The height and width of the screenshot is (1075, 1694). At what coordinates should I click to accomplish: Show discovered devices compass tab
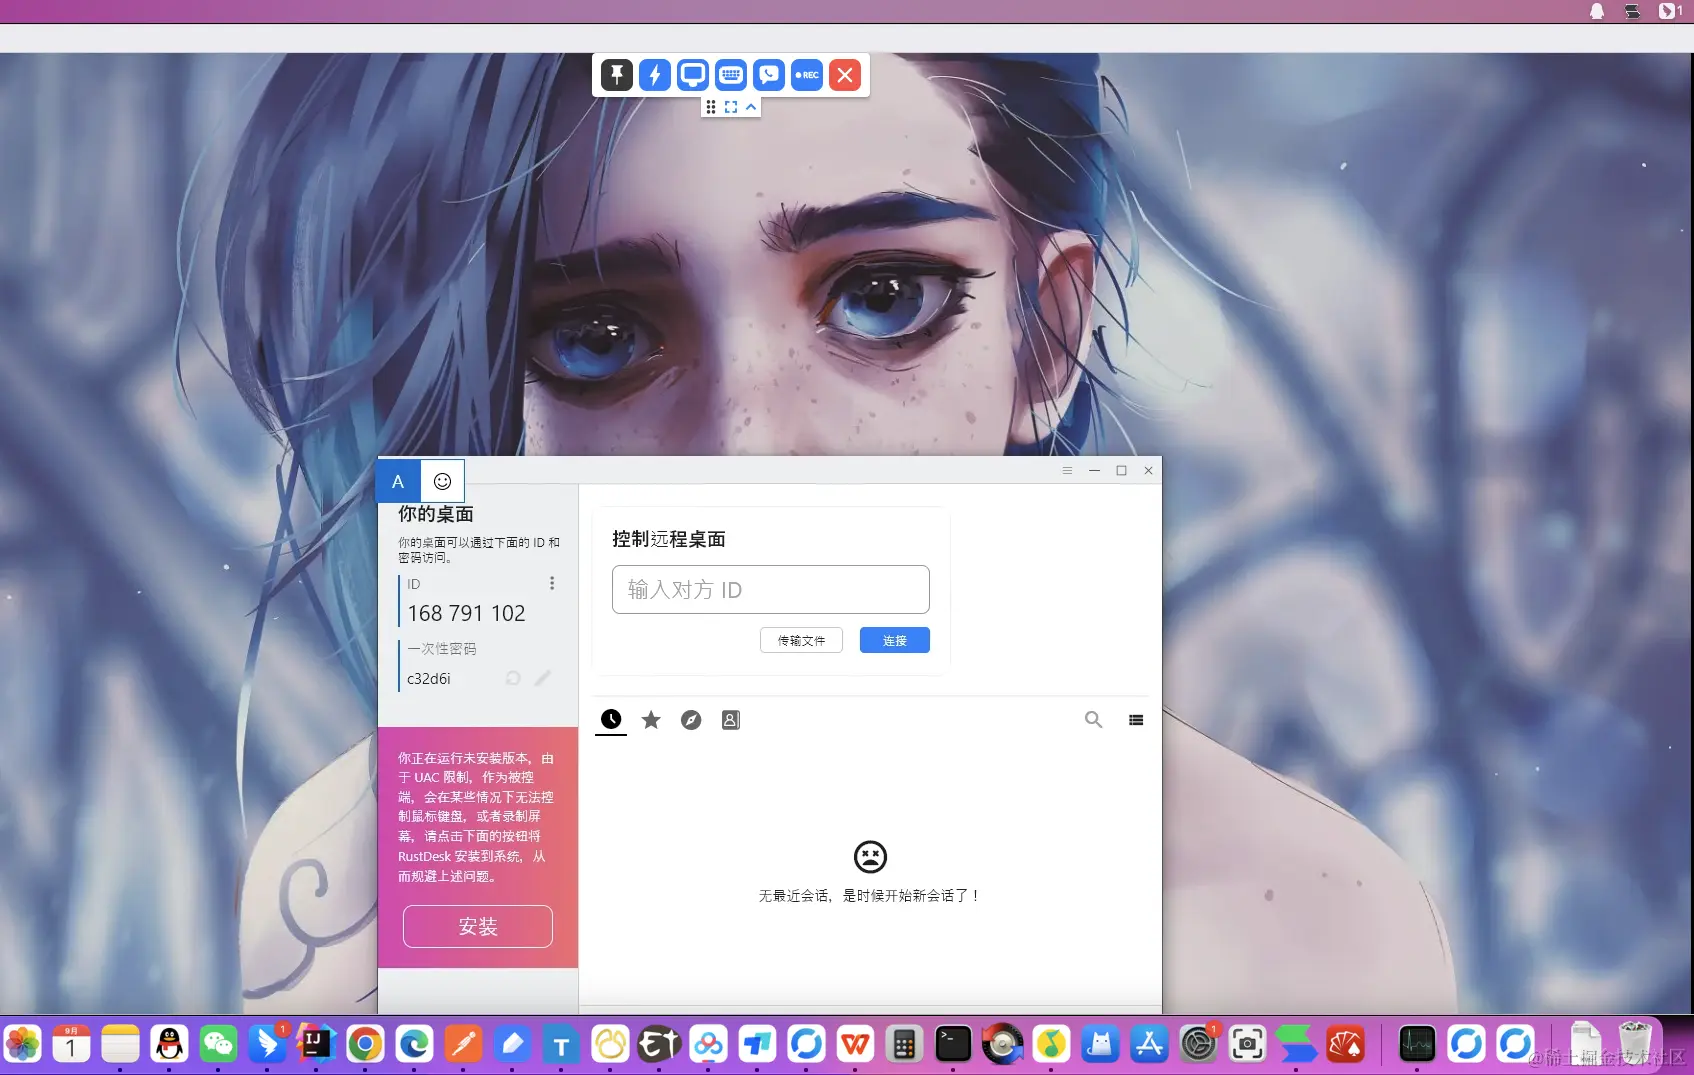691,720
